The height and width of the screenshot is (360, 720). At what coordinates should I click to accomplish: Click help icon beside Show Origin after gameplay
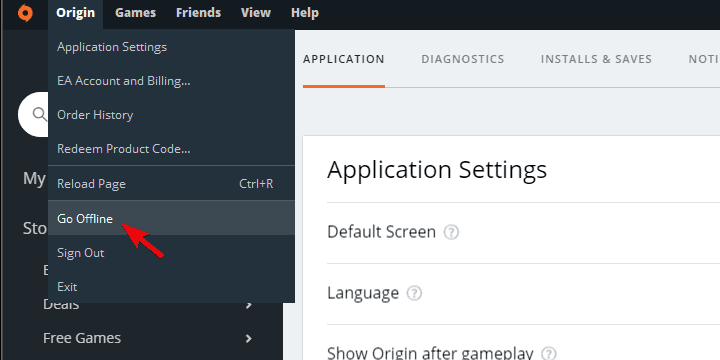click(549, 354)
